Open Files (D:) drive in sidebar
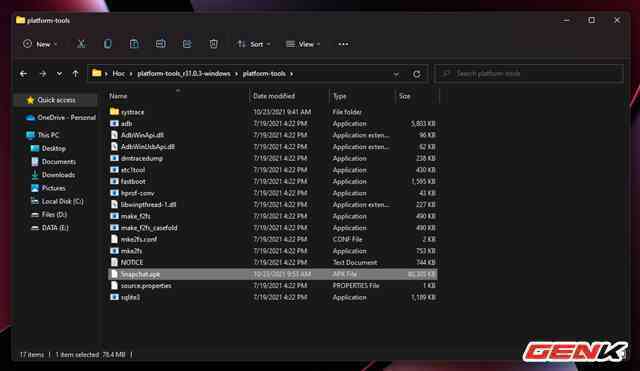This screenshot has height=371, width=640. [49, 215]
